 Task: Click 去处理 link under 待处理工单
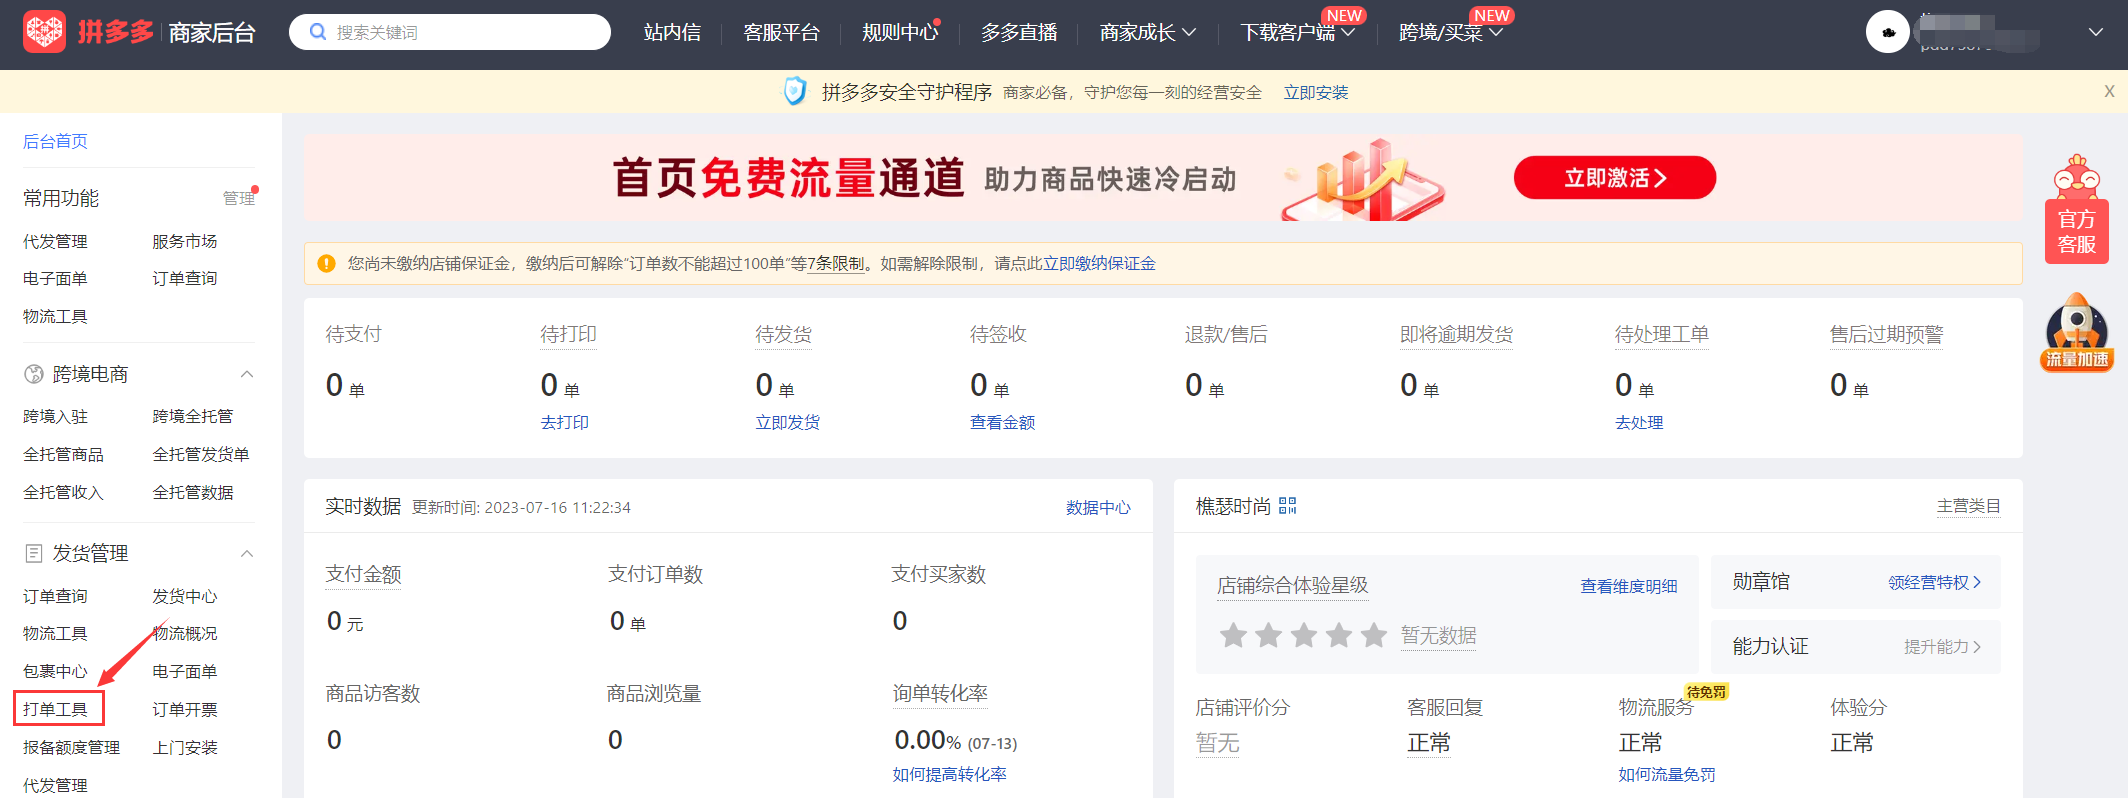coord(1639,423)
